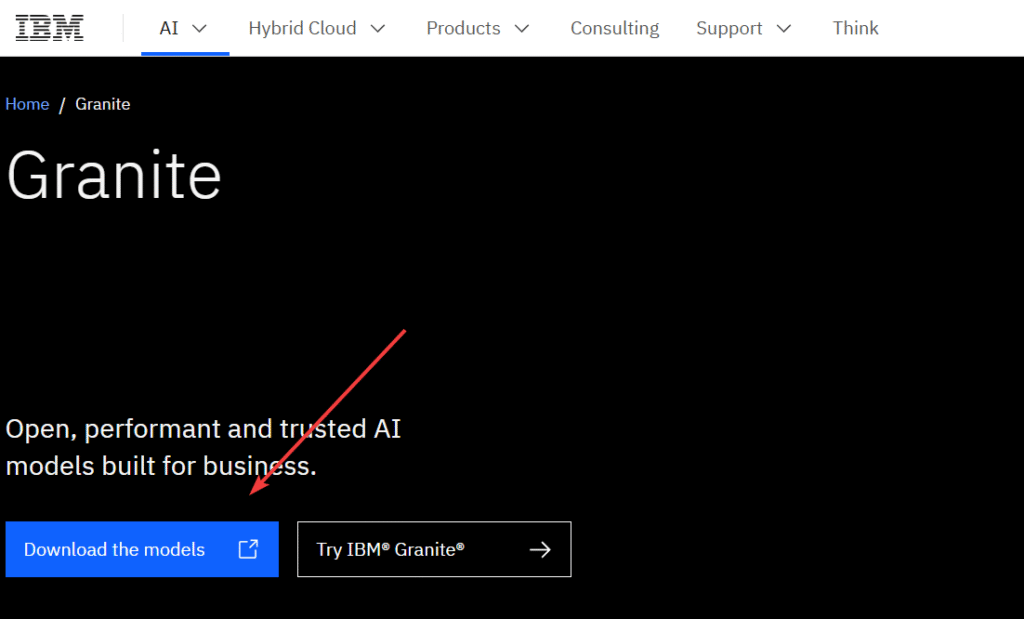Open the Products menu label
This screenshot has width=1024, height=619.
(x=463, y=28)
